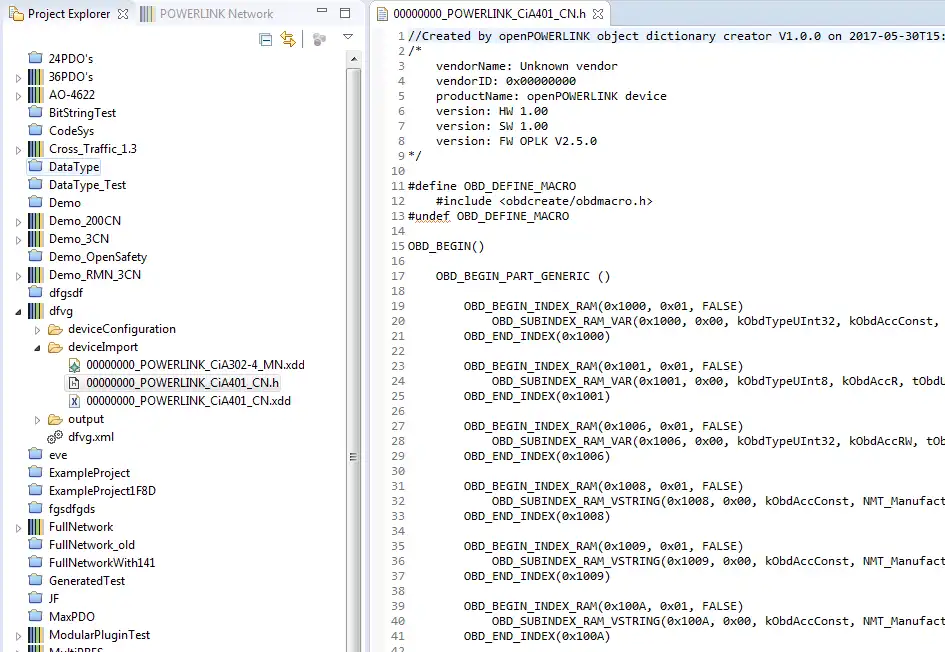Click the CiA302-4_MN.xdd file icon
Viewport: 945px width, 652px height.
tap(74, 365)
